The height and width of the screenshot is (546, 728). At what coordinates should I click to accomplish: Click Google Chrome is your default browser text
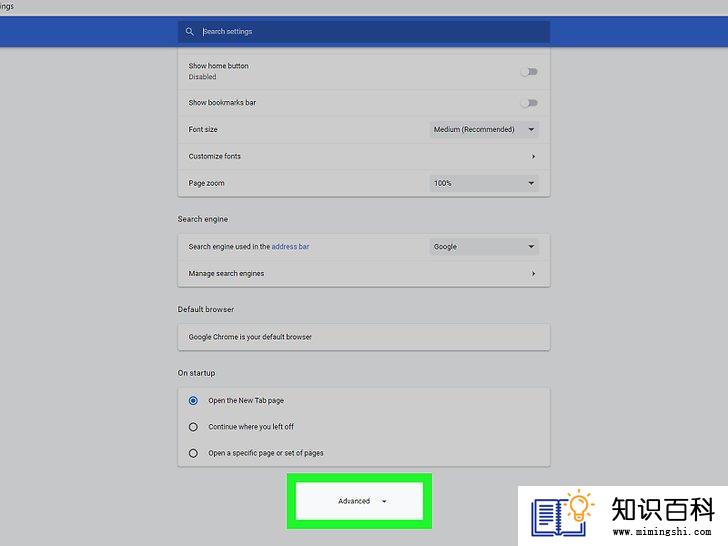click(x=250, y=337)
